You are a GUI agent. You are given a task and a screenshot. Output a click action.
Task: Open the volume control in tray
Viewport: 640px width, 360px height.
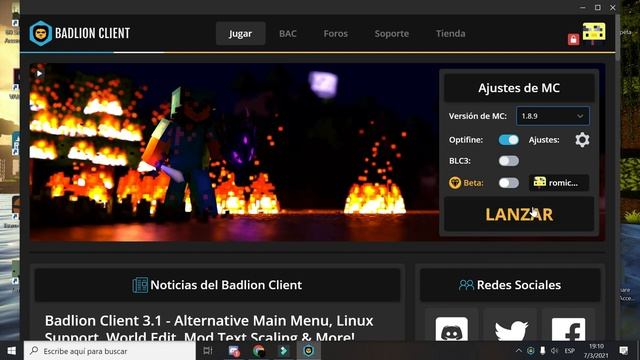tap(554, 351)
